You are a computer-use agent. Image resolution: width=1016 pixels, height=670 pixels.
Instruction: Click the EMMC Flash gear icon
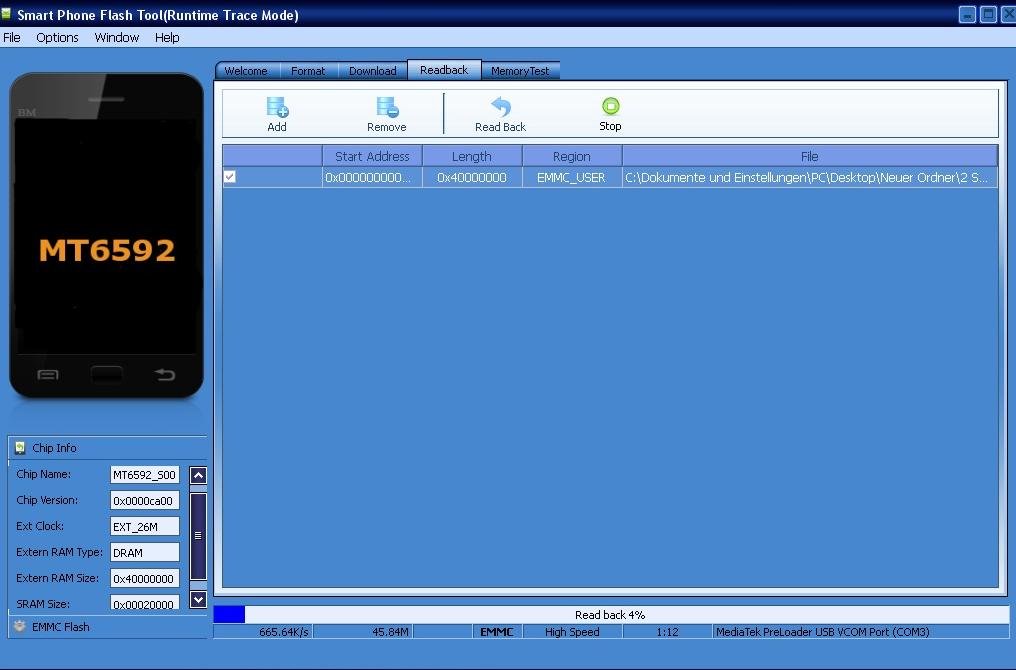point(19,626)
